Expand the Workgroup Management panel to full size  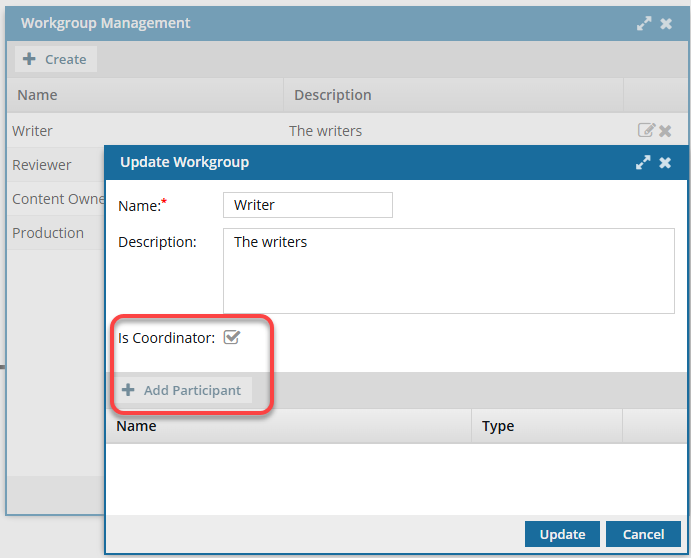[644, 23]
